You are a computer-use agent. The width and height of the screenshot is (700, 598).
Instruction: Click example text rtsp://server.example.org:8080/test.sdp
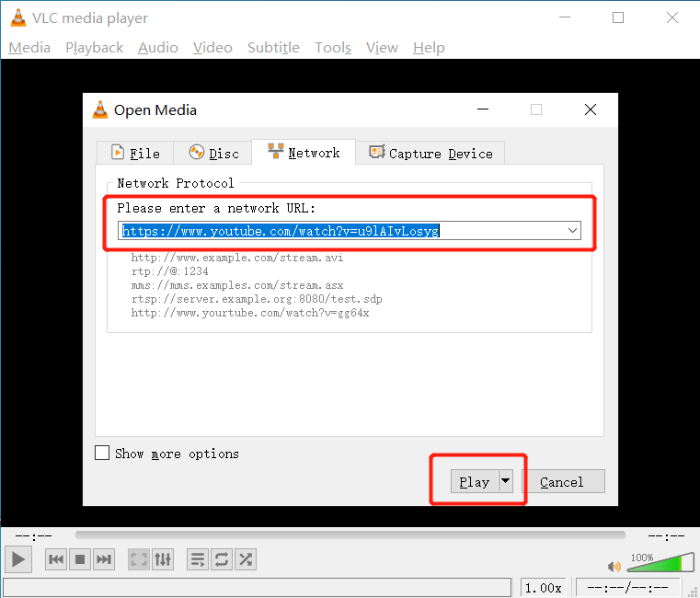(x=257, y=299)
